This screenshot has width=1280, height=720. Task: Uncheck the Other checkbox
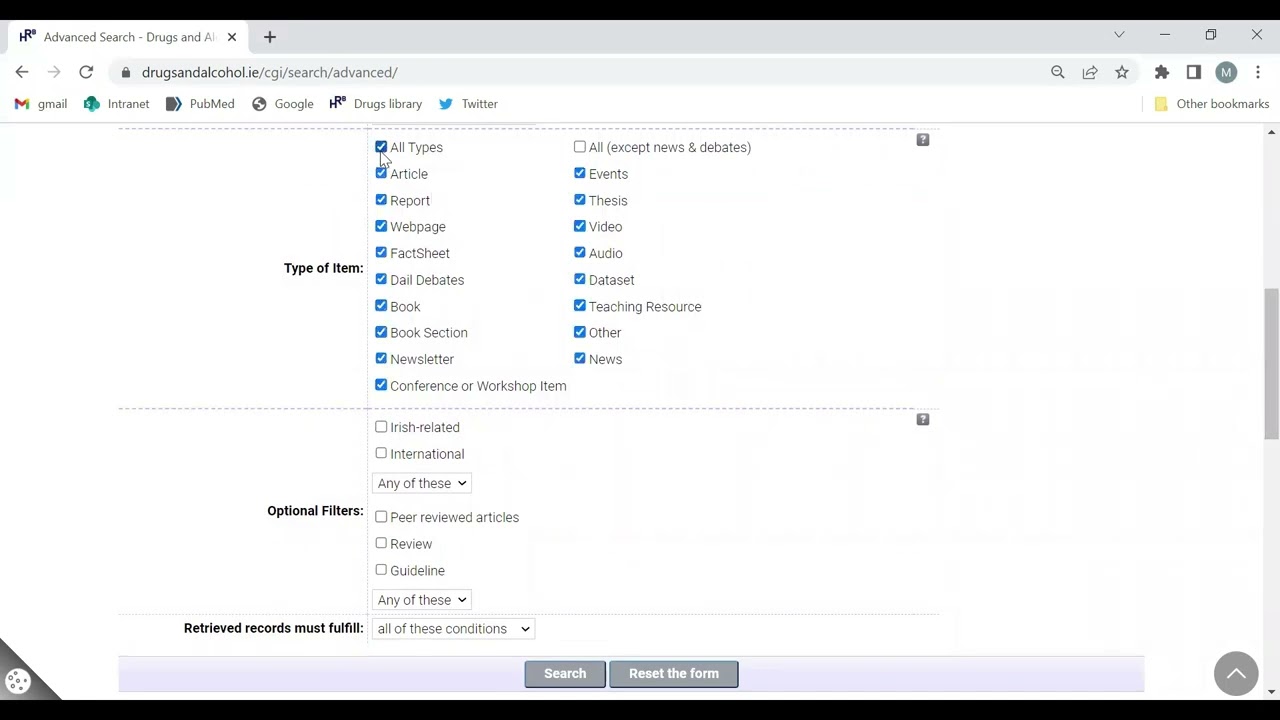coord(580,332)
